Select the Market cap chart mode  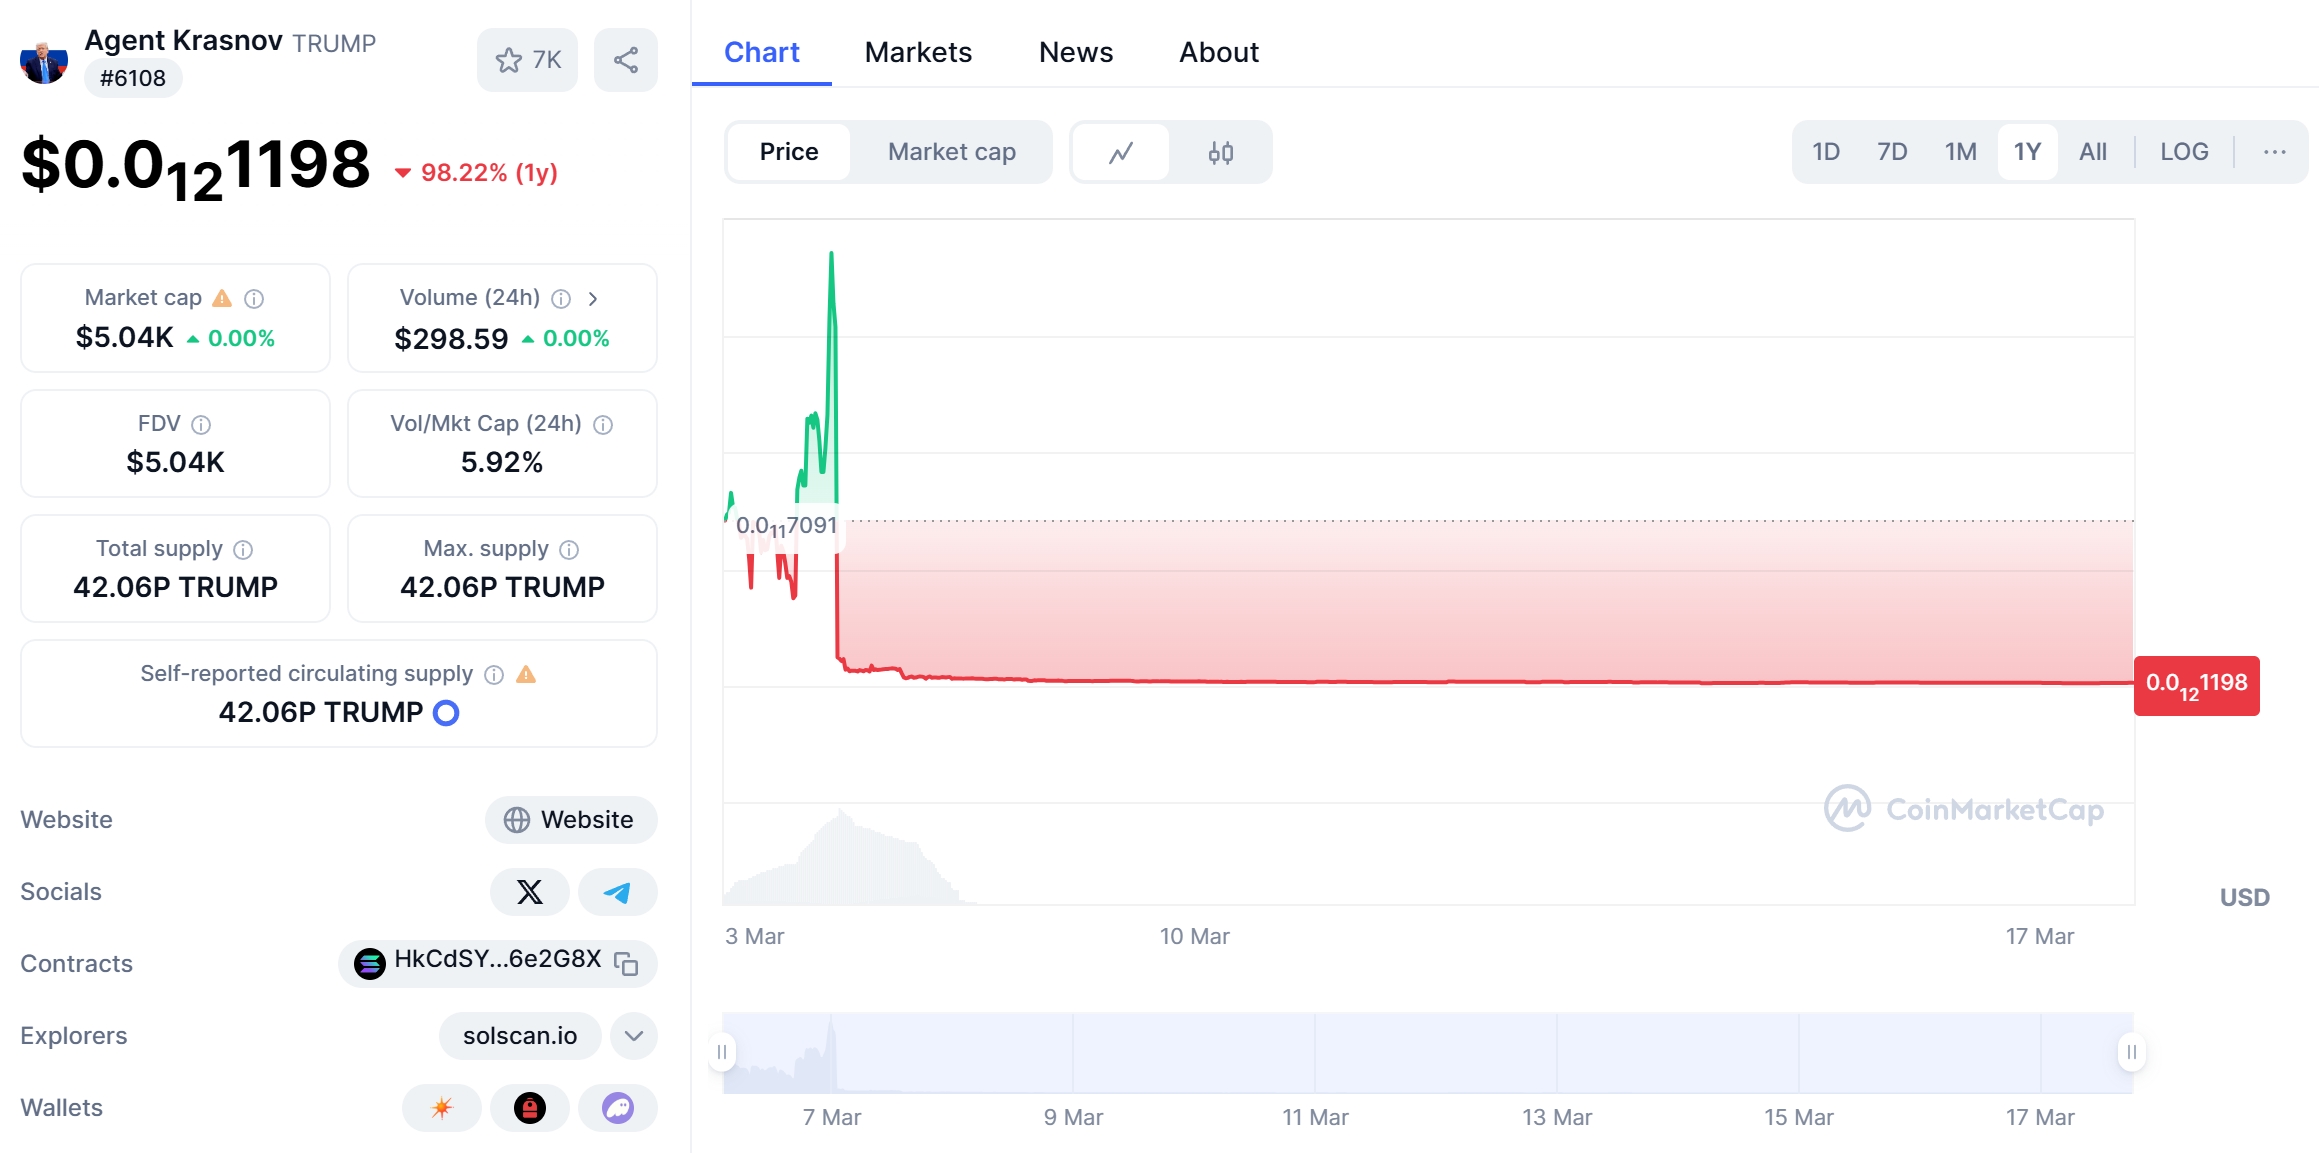pyautogui.click(x=952, y=152)
